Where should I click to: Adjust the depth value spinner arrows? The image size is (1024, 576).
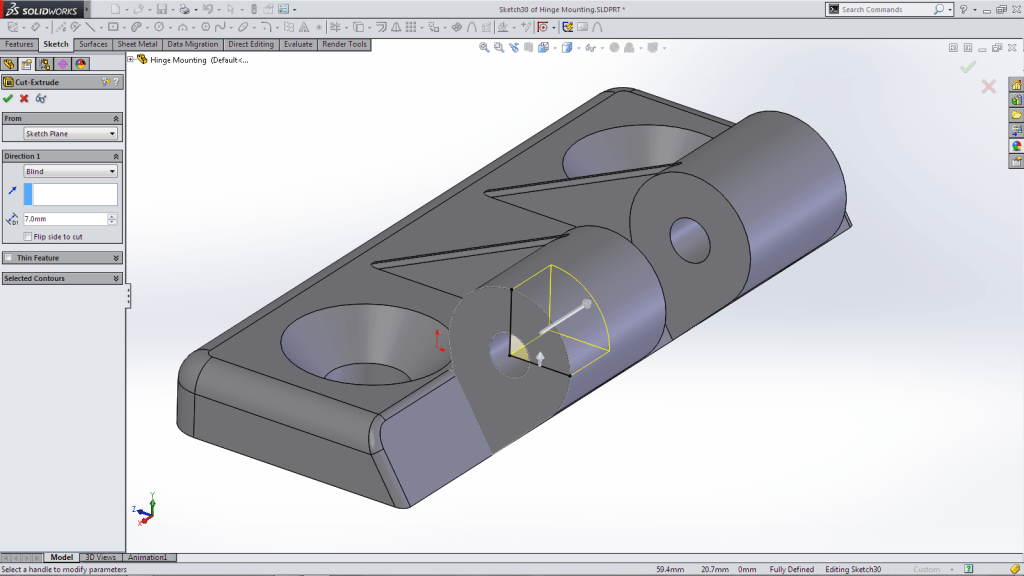click(x=112, y=218)
